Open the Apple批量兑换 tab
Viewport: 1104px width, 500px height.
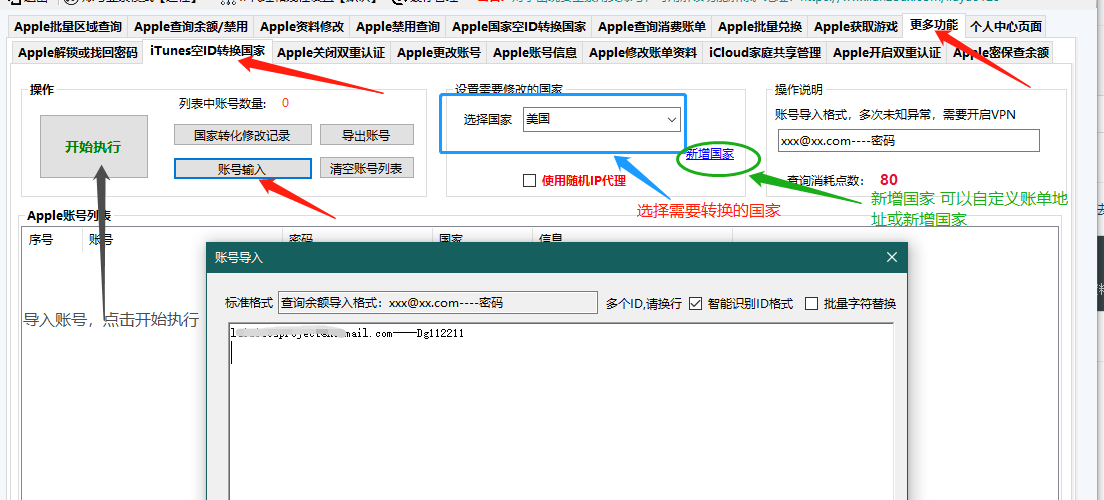(x=760, y=27)
